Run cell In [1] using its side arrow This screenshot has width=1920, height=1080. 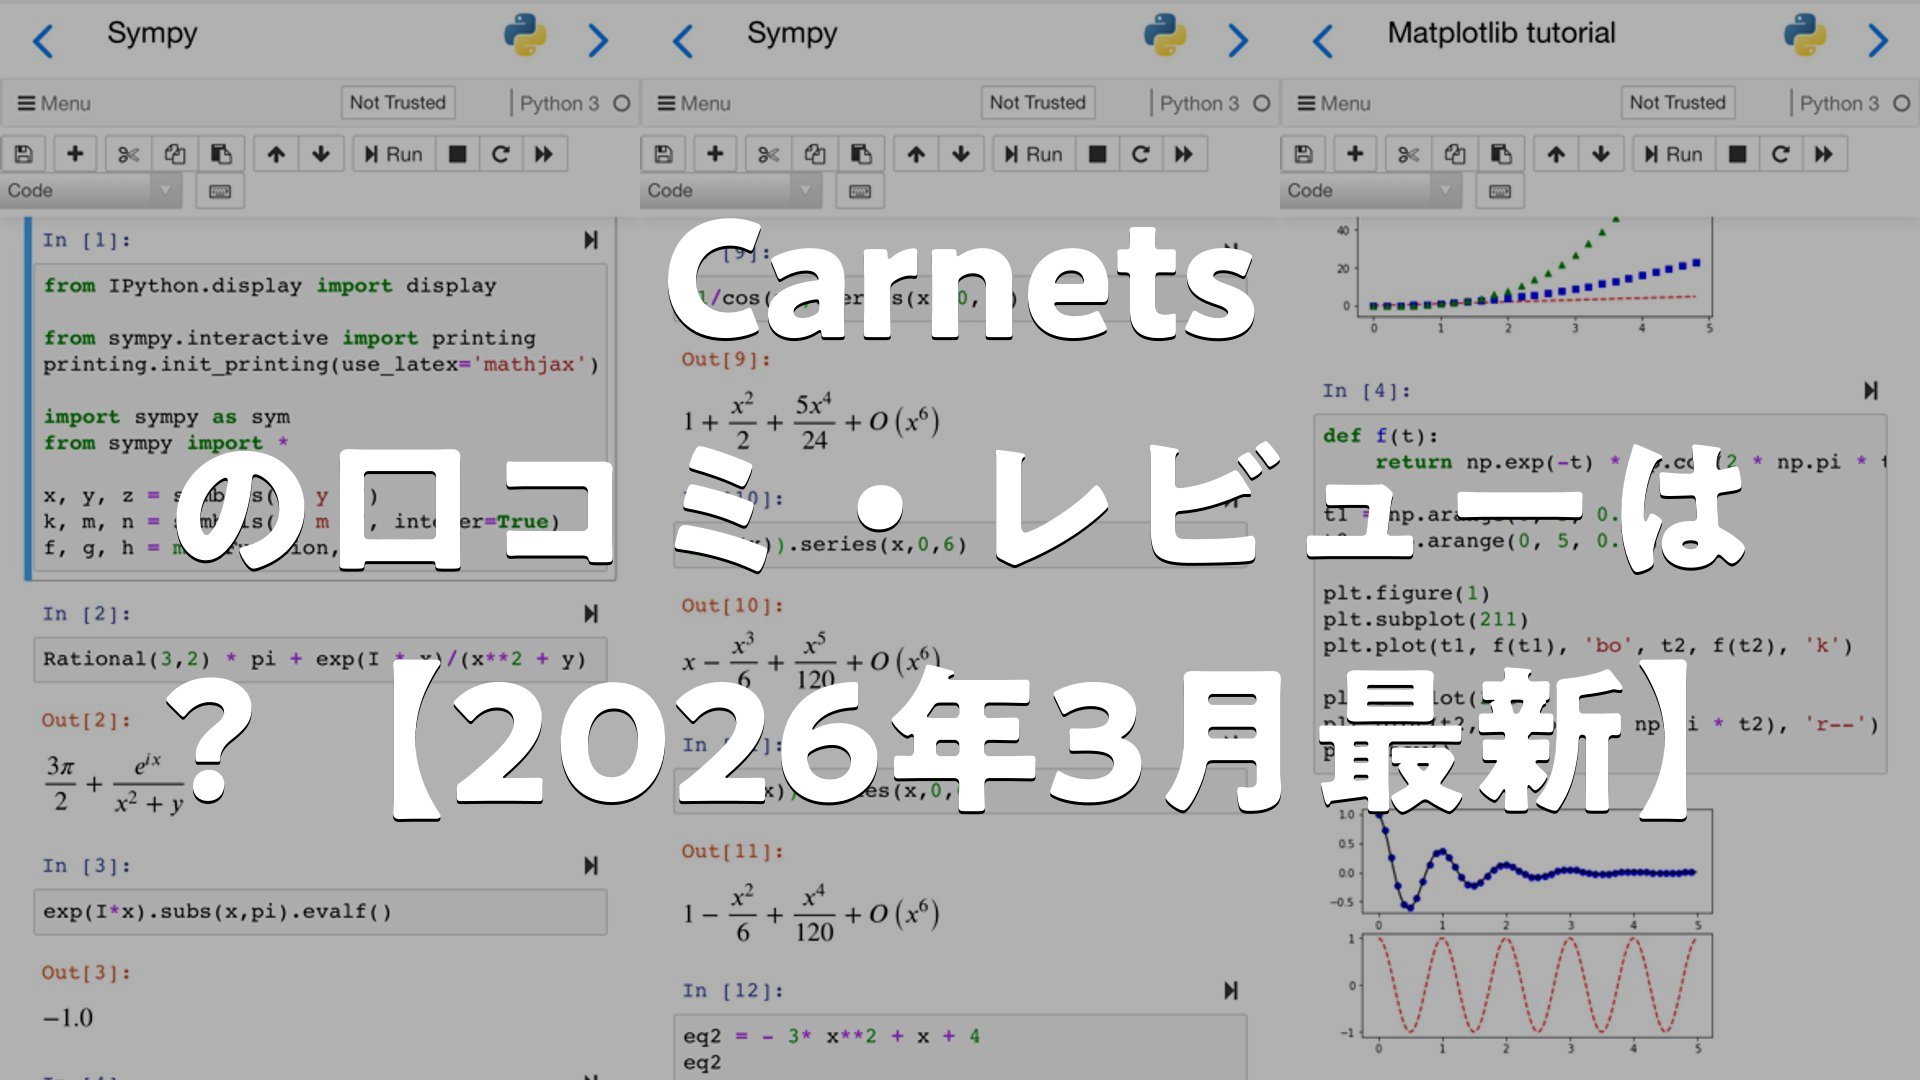(x=591, y=240)
